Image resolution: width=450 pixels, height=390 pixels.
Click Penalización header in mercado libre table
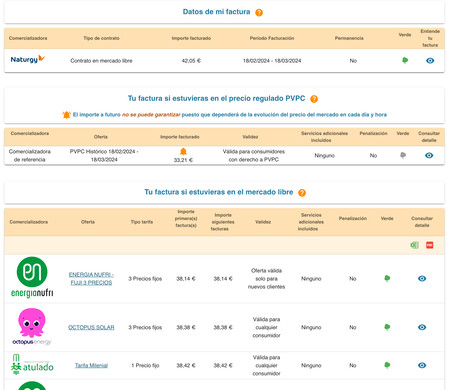click(353, 219)
